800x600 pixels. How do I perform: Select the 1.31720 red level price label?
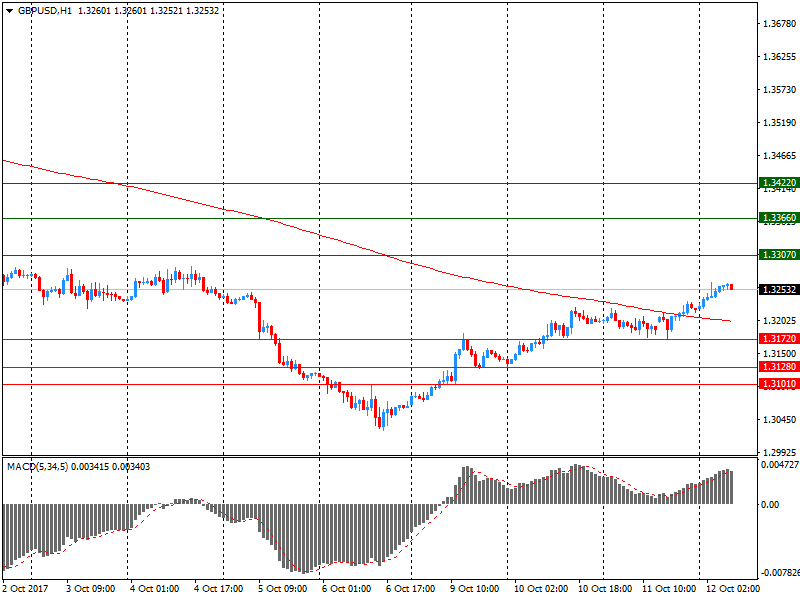779,339
